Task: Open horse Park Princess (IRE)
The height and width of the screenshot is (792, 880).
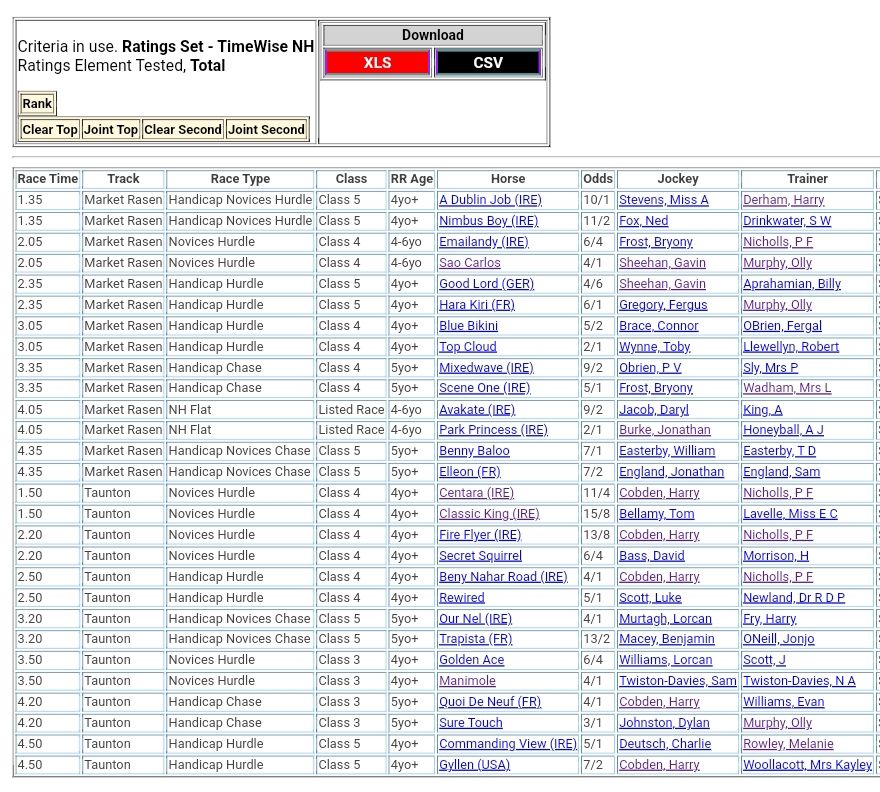Action: 493,430
